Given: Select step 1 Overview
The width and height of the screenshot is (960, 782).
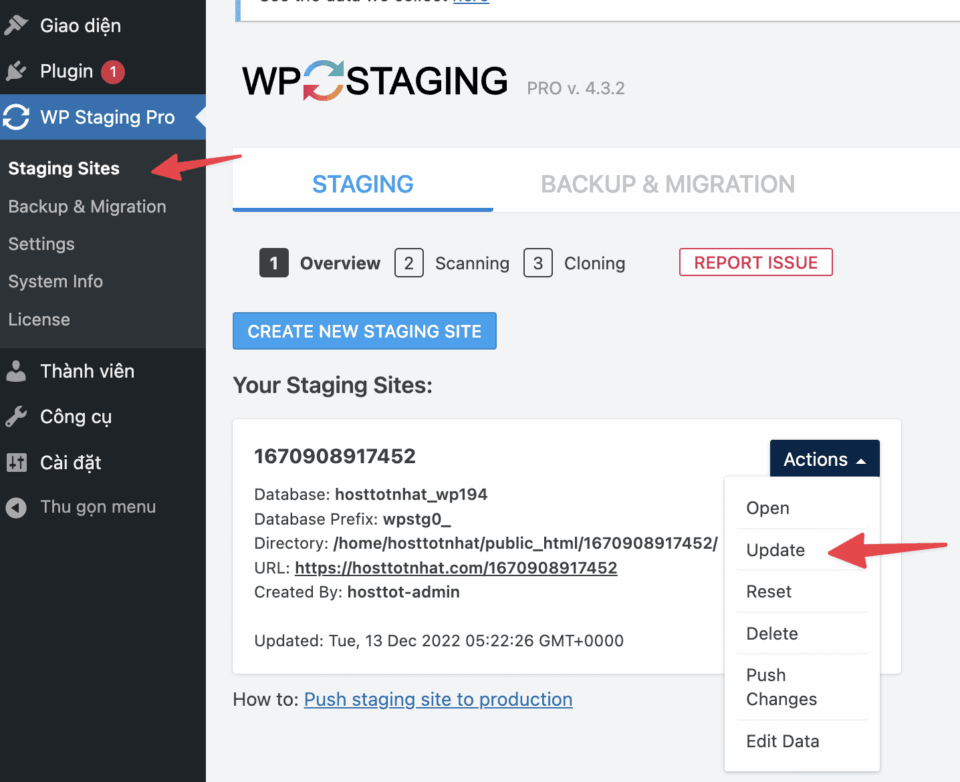Looking at the screenshot, I should coord(320,263).
